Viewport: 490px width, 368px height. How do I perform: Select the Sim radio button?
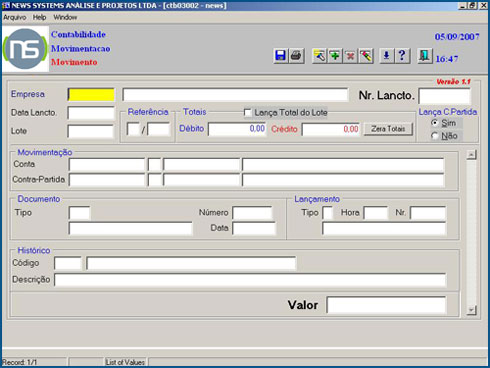(x=434, y=123)
